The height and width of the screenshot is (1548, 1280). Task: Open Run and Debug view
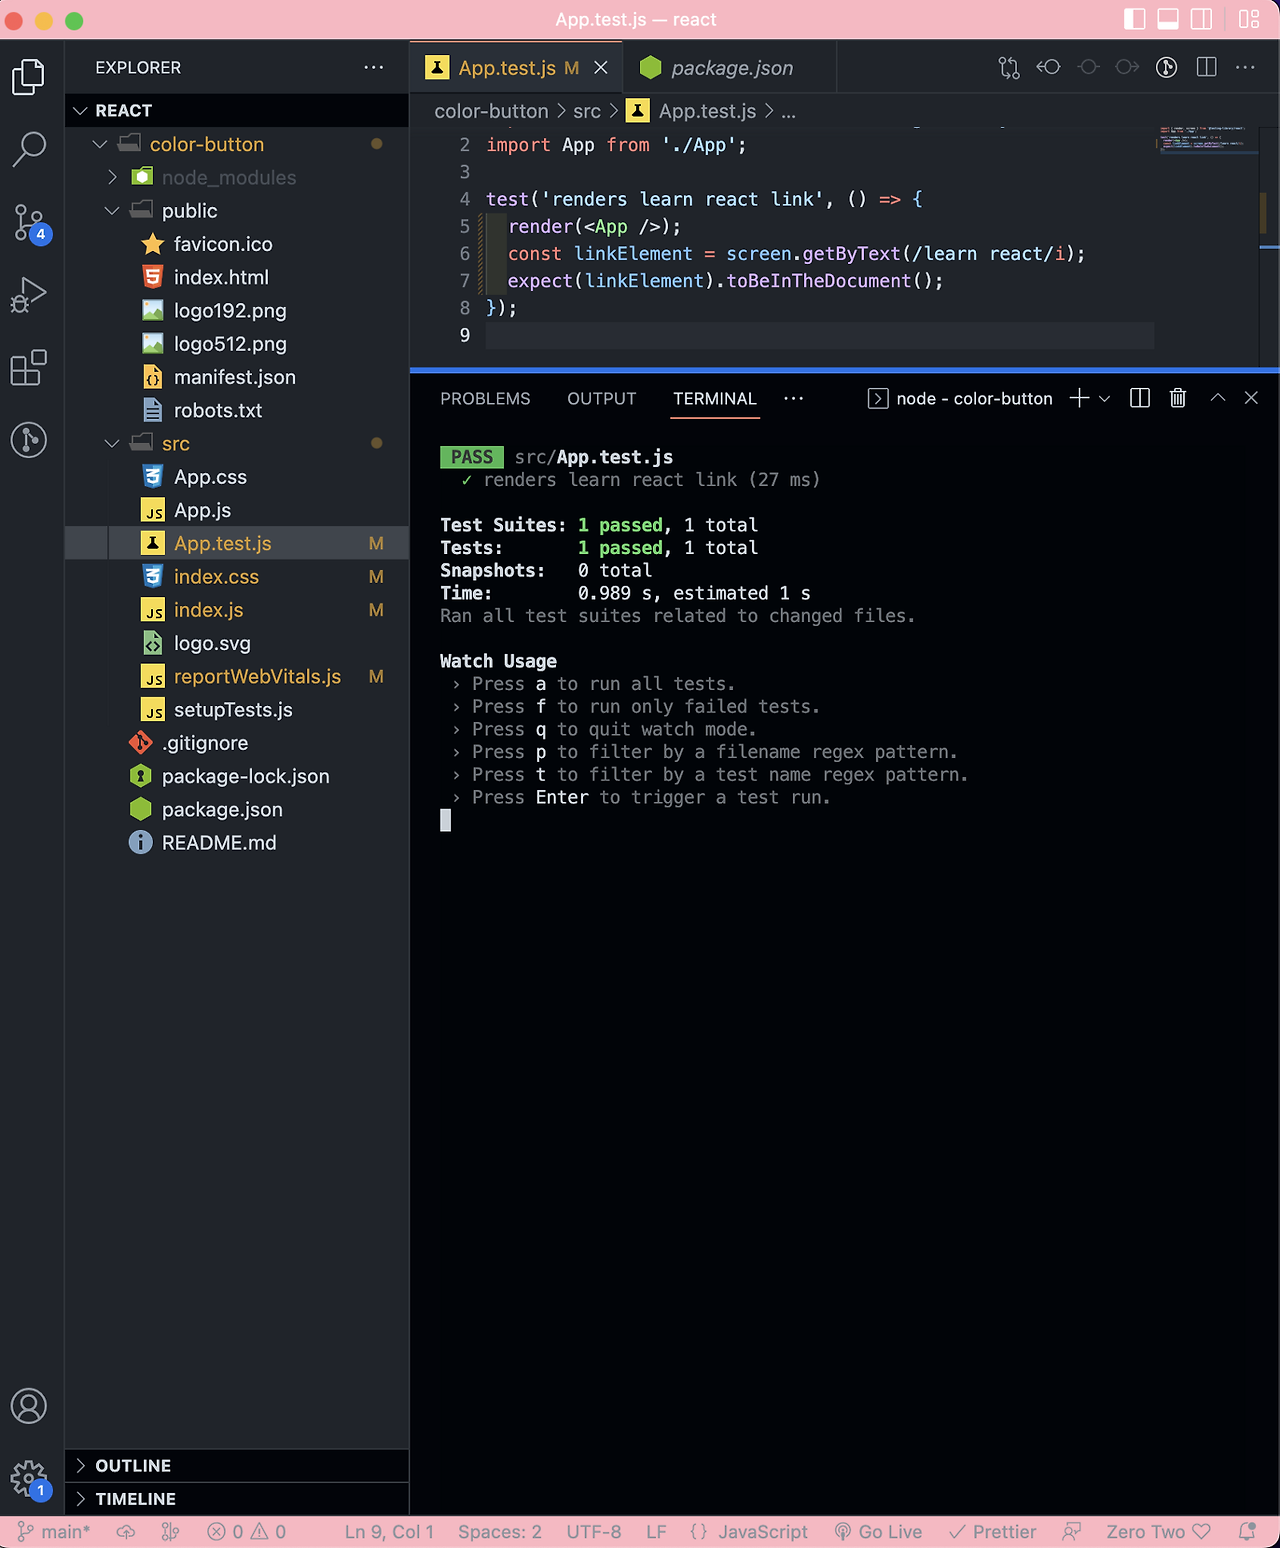click(29, 295)
